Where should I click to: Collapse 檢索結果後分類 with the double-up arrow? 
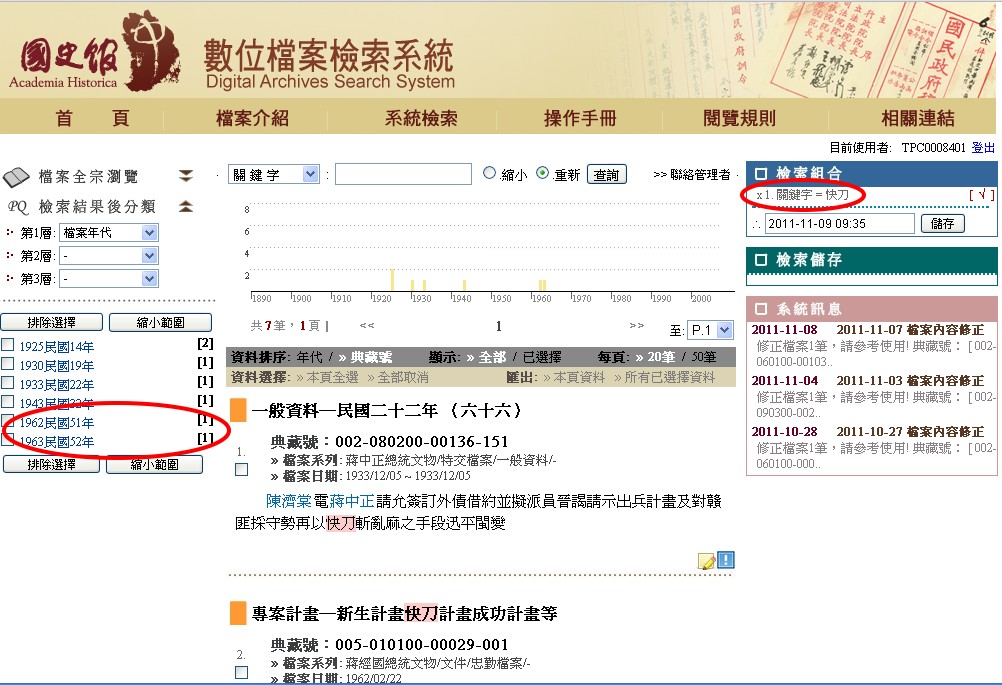point(186,207)
